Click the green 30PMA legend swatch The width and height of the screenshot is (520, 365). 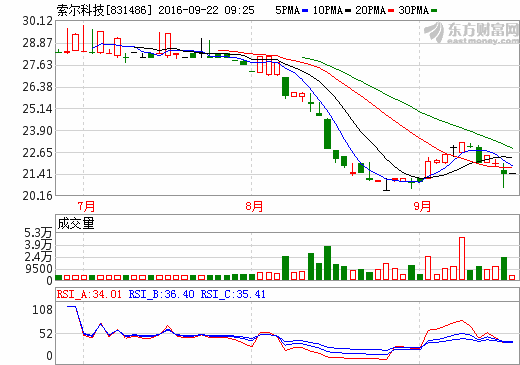[434, 11]
